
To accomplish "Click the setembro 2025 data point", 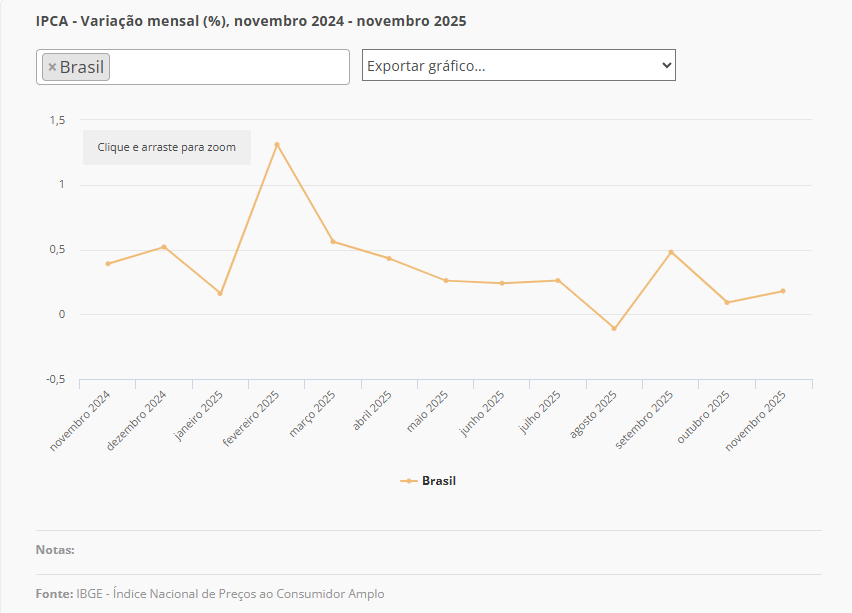I will pos(671,252).
